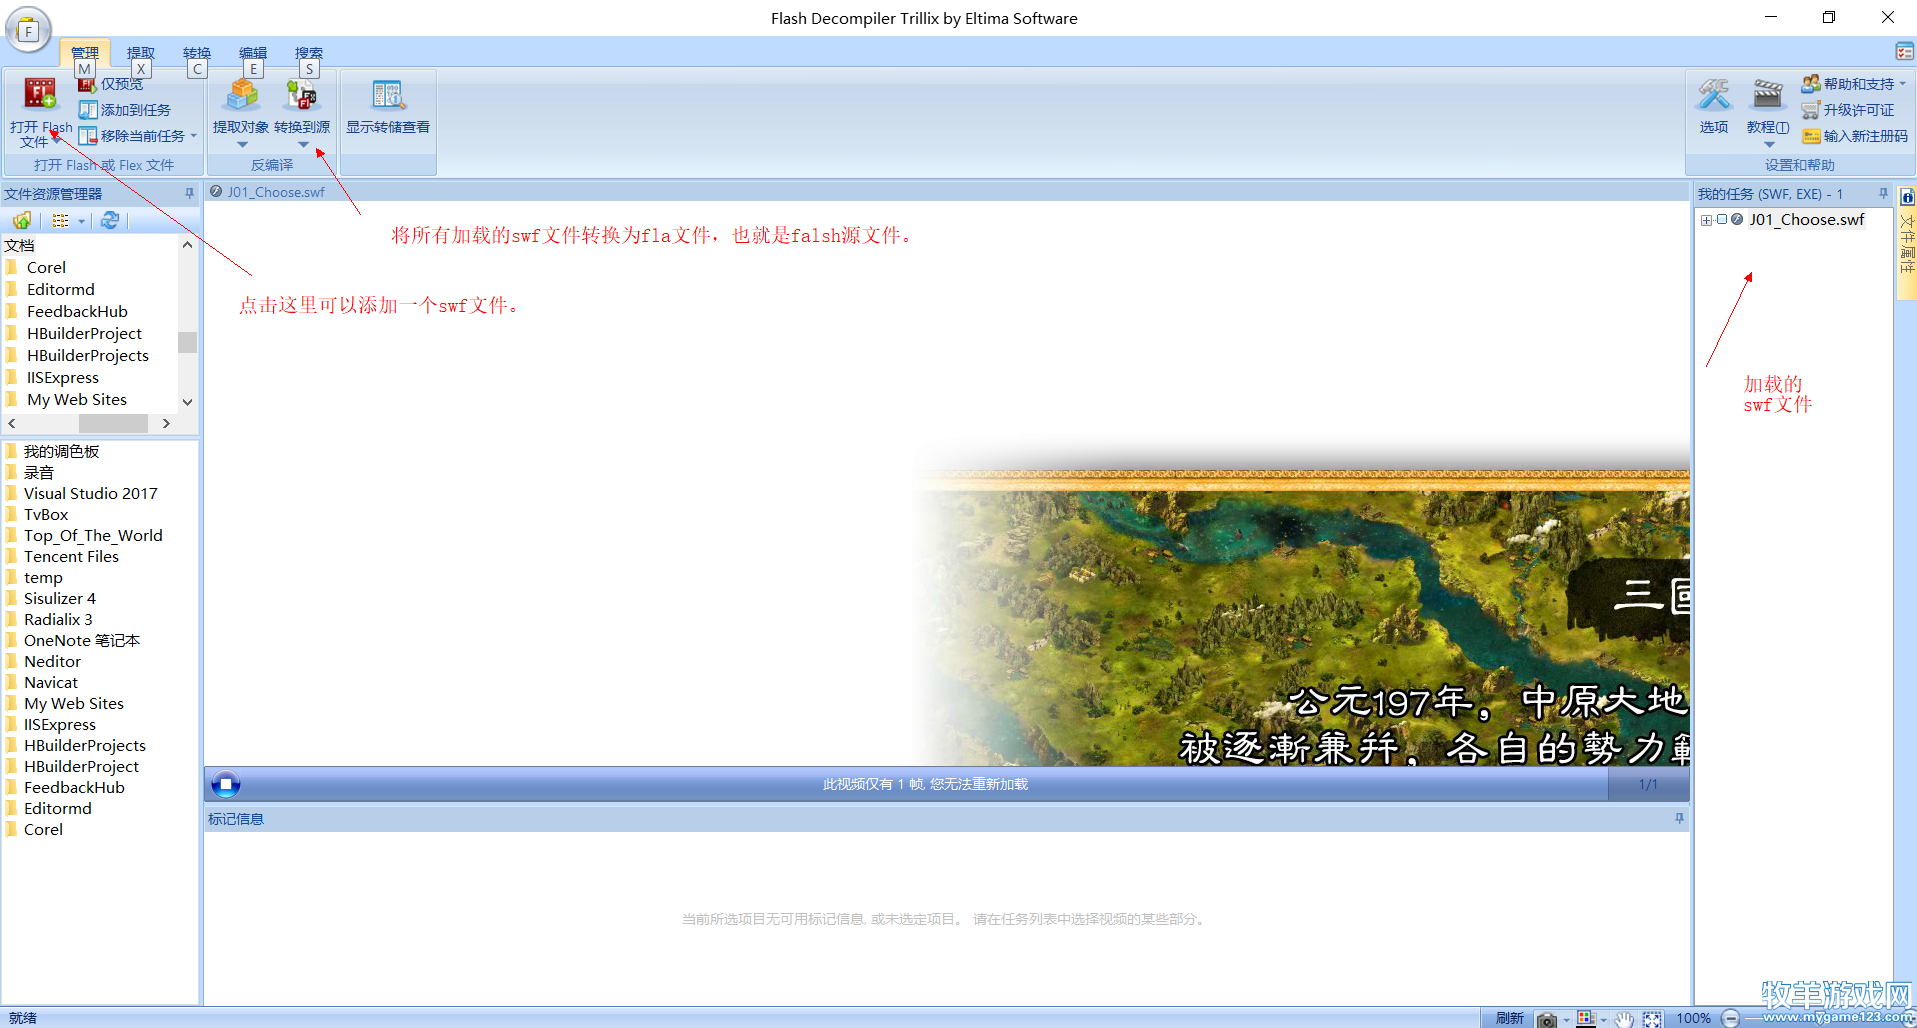
Task: Click the 100% zoom level text
Action: click(x=1694, y=1019)
